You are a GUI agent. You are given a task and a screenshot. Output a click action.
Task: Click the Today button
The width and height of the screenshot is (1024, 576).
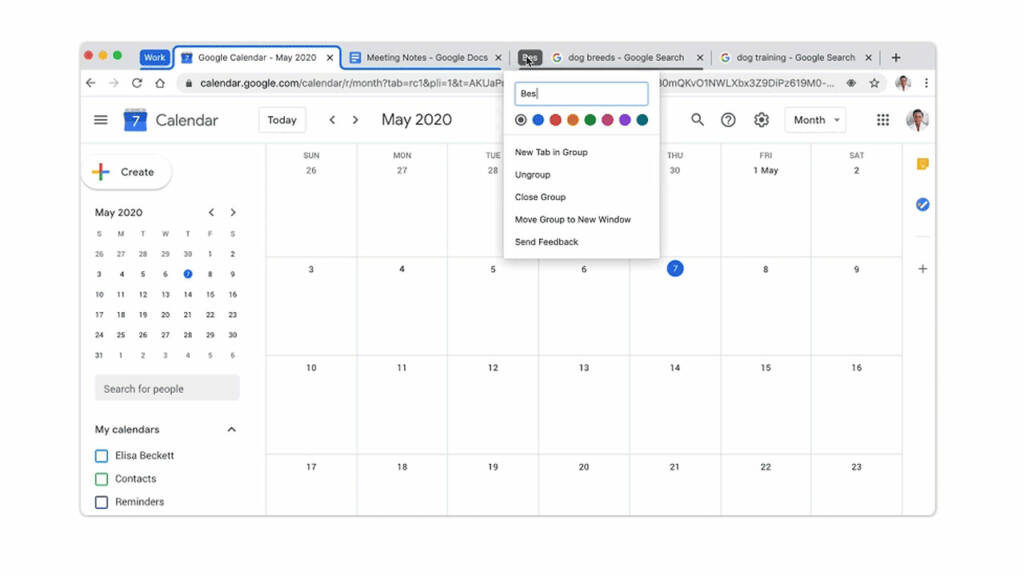click(x=282, y=120)
